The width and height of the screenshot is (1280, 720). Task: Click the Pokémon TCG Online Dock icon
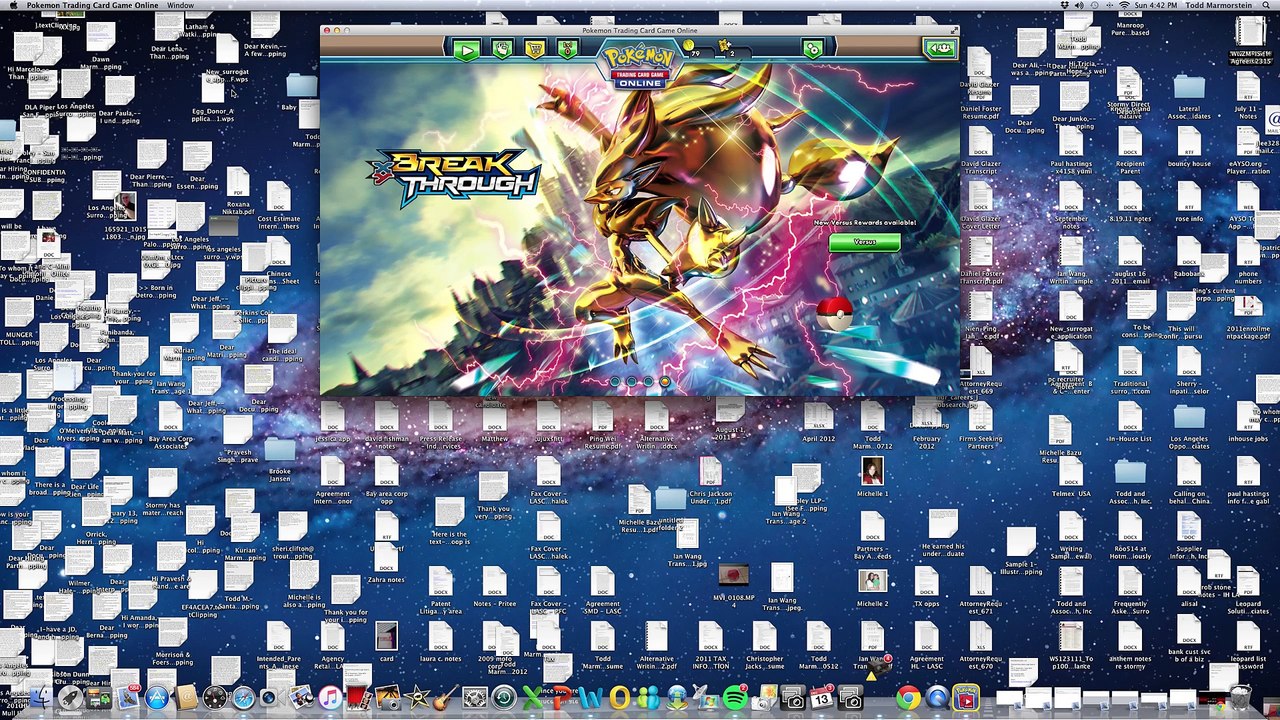tap(966, 697)
